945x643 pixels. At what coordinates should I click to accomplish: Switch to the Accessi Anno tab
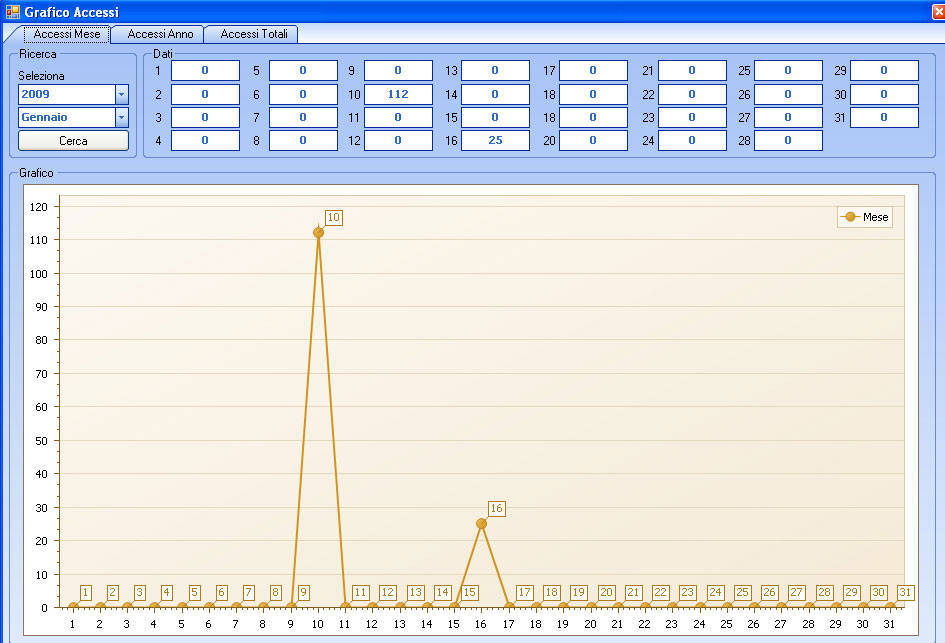[x=160, y=34]
